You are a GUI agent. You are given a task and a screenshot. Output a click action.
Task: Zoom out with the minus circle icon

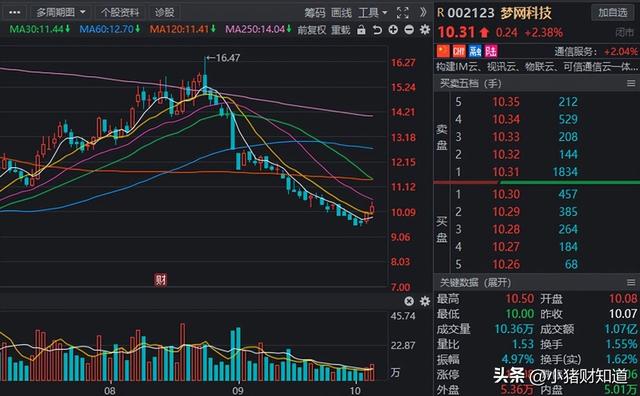(409, 29)
